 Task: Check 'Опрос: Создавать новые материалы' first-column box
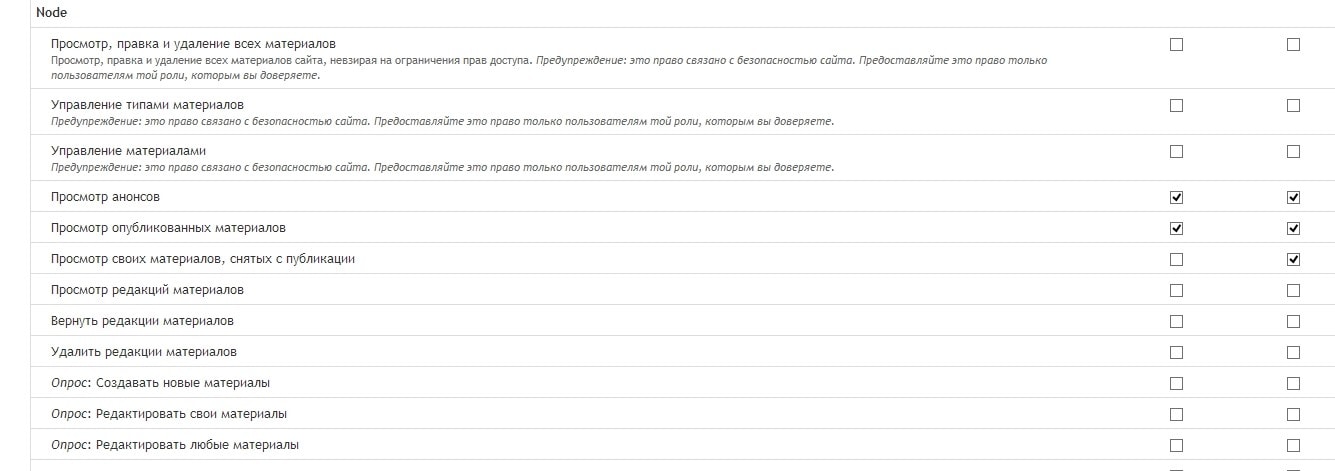click(x=1176, y=383)
